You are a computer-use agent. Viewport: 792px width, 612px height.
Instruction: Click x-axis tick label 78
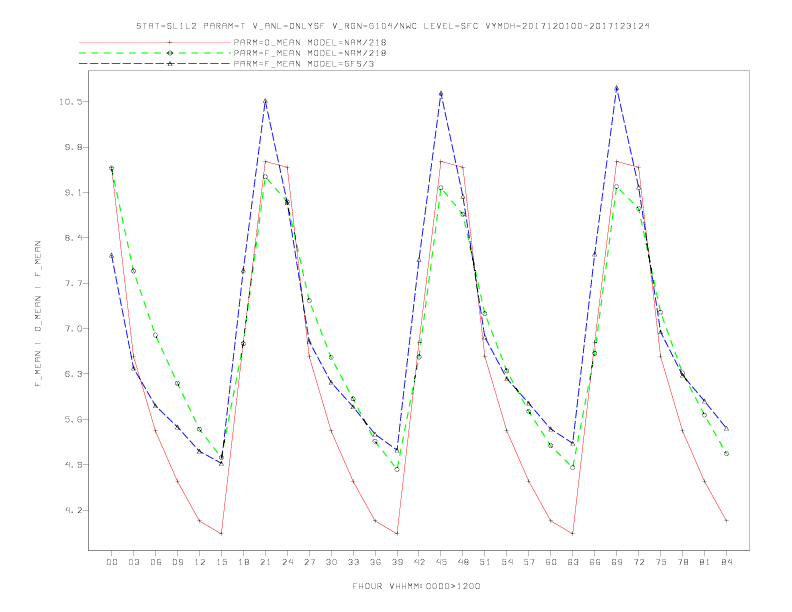pos(683,562)
